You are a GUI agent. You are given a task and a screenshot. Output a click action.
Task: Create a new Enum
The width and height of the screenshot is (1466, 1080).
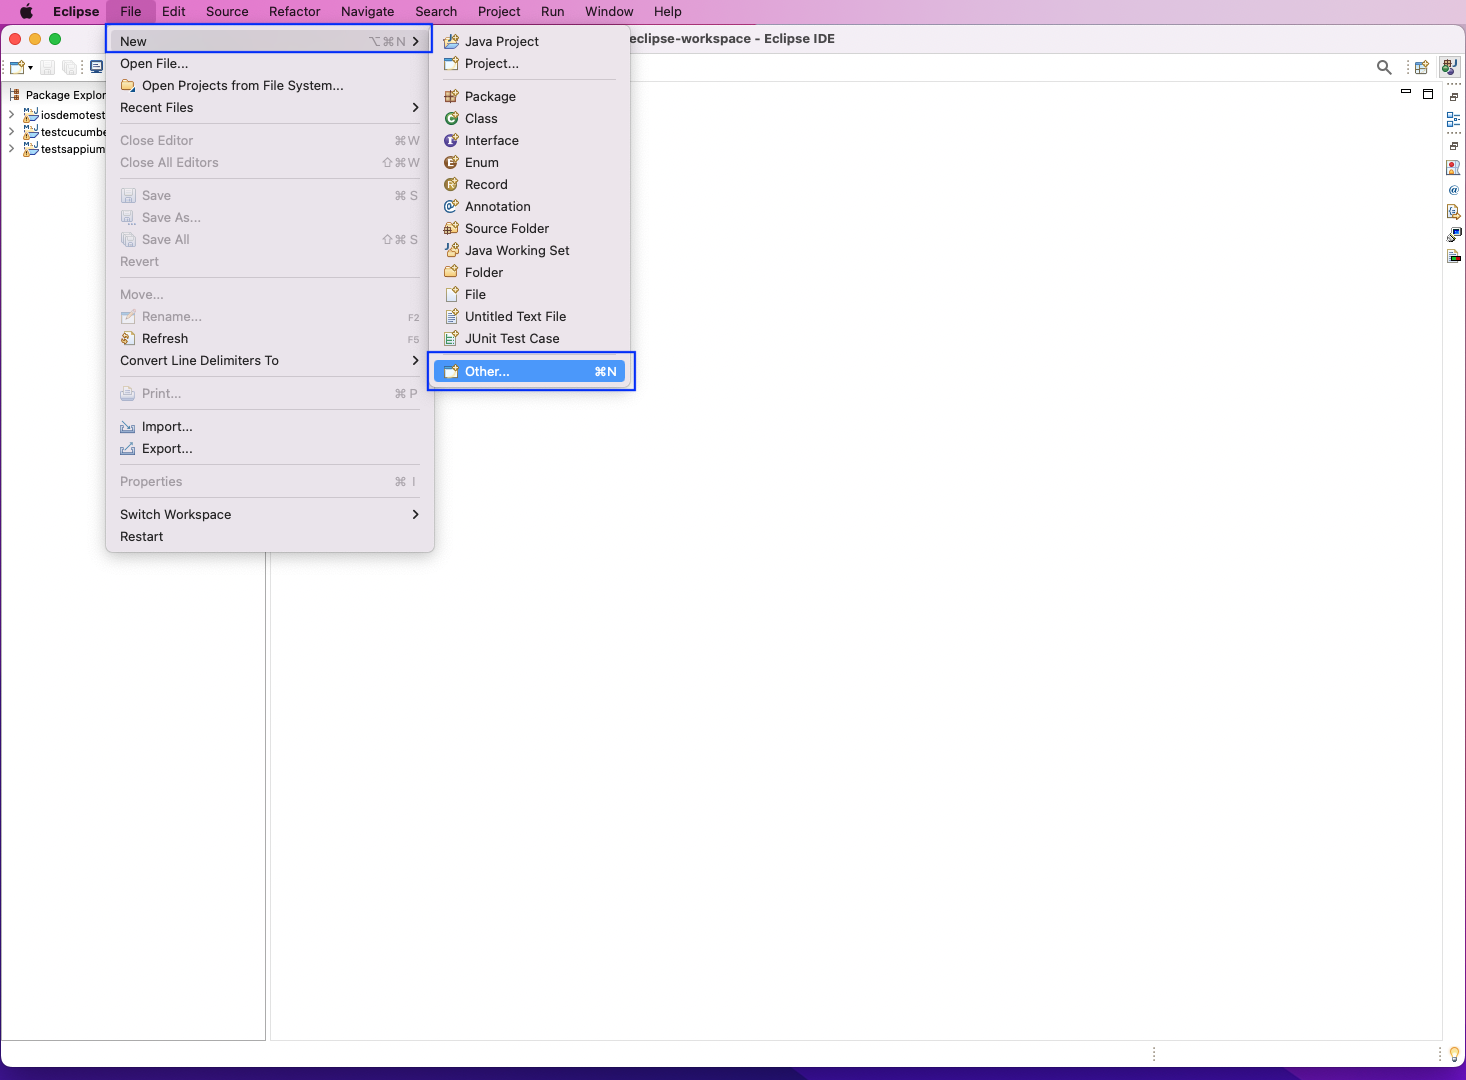(532, 162)
